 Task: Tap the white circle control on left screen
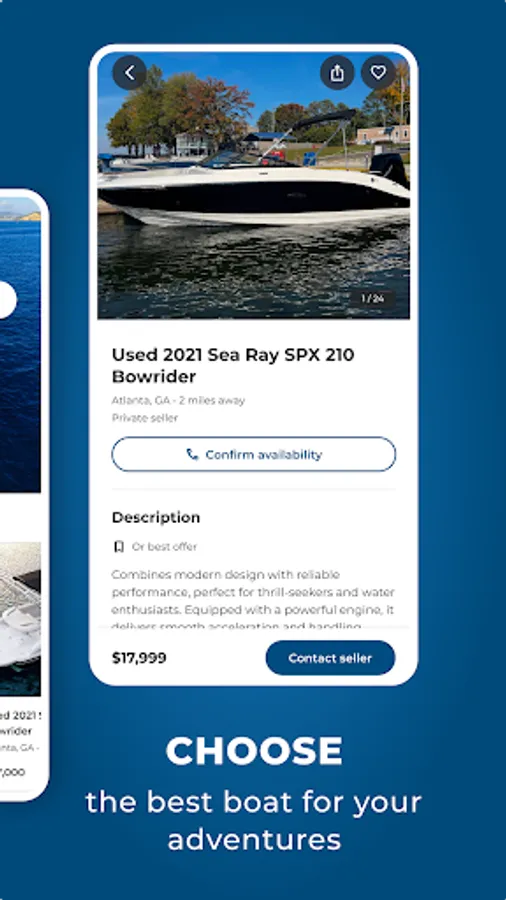[7, 300]
